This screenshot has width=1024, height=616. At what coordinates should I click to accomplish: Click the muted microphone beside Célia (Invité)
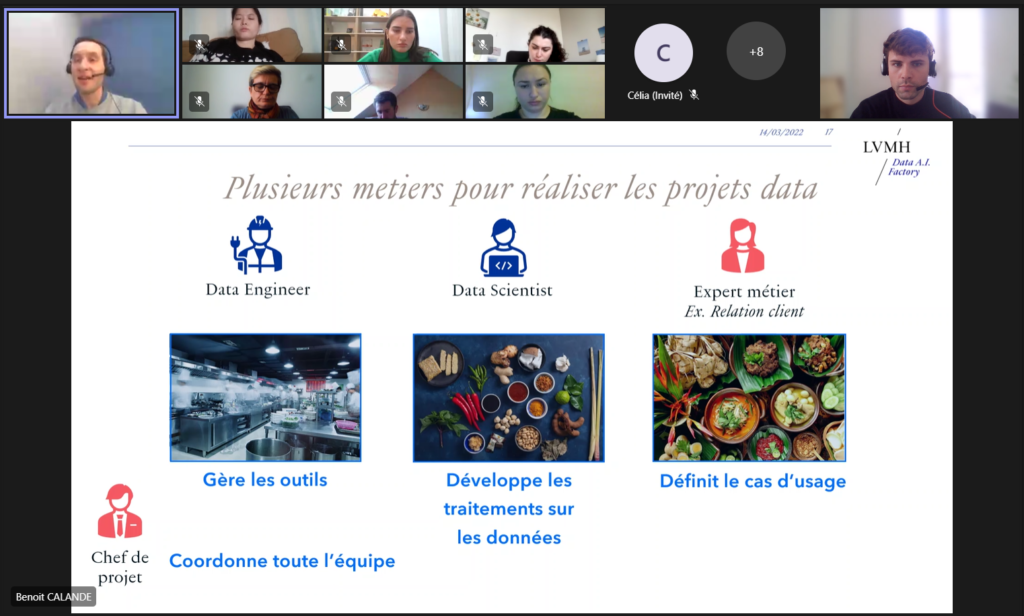click(694, 95)
